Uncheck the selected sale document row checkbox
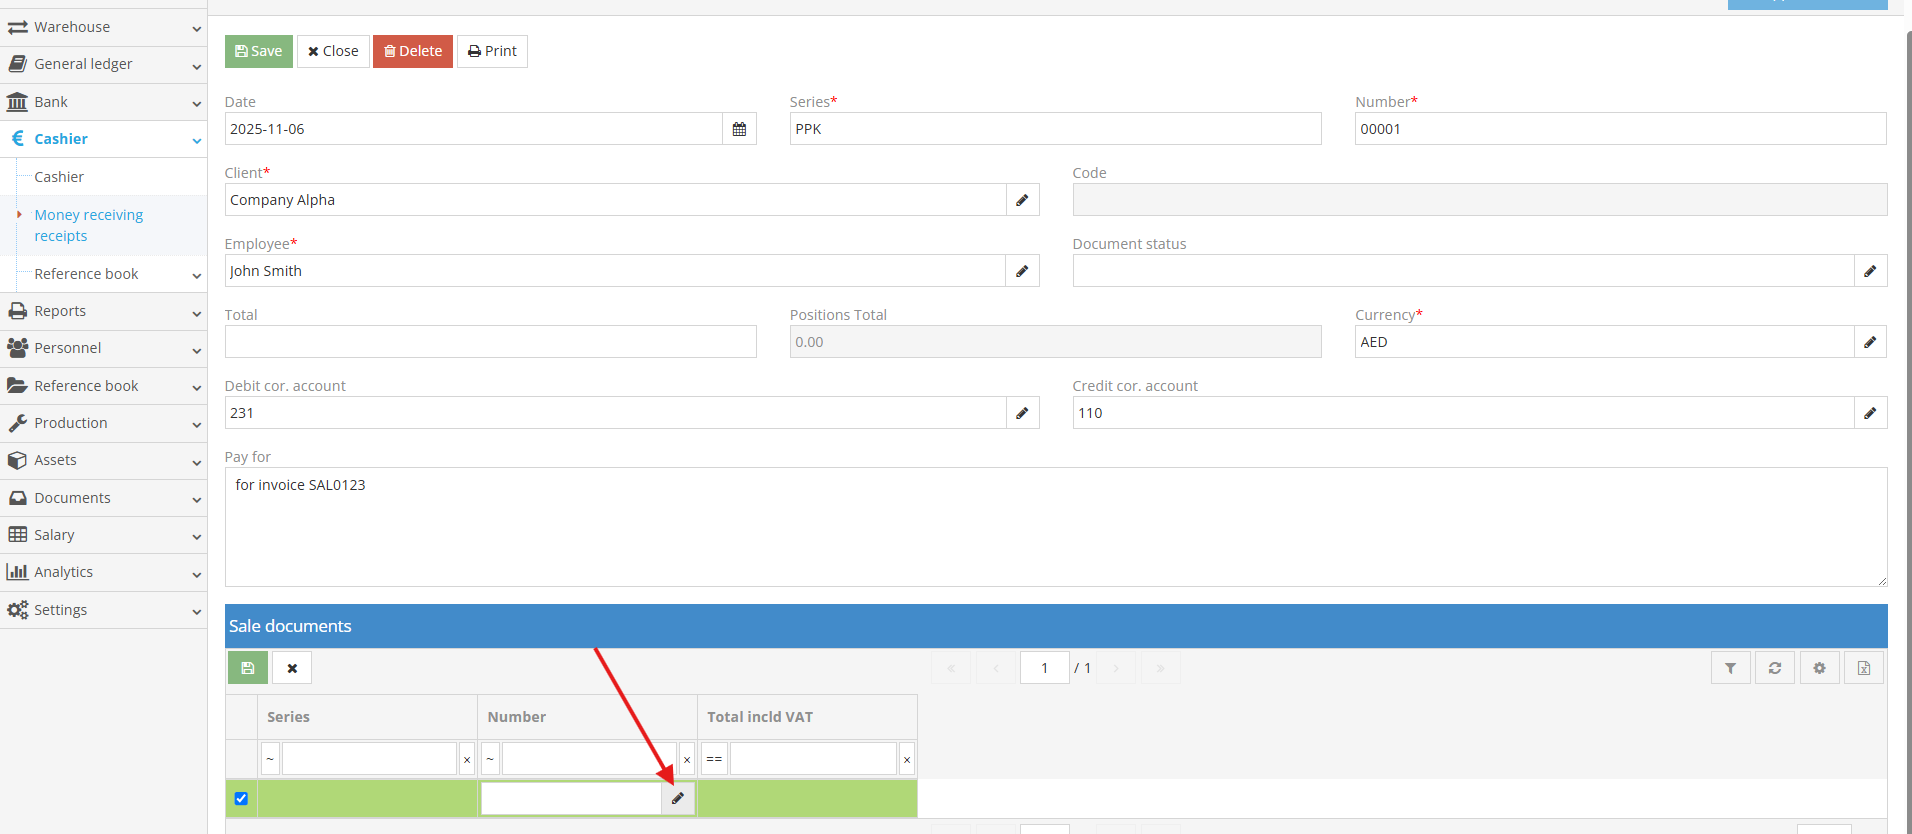The image size is (1912, 834). click(241, 799)
